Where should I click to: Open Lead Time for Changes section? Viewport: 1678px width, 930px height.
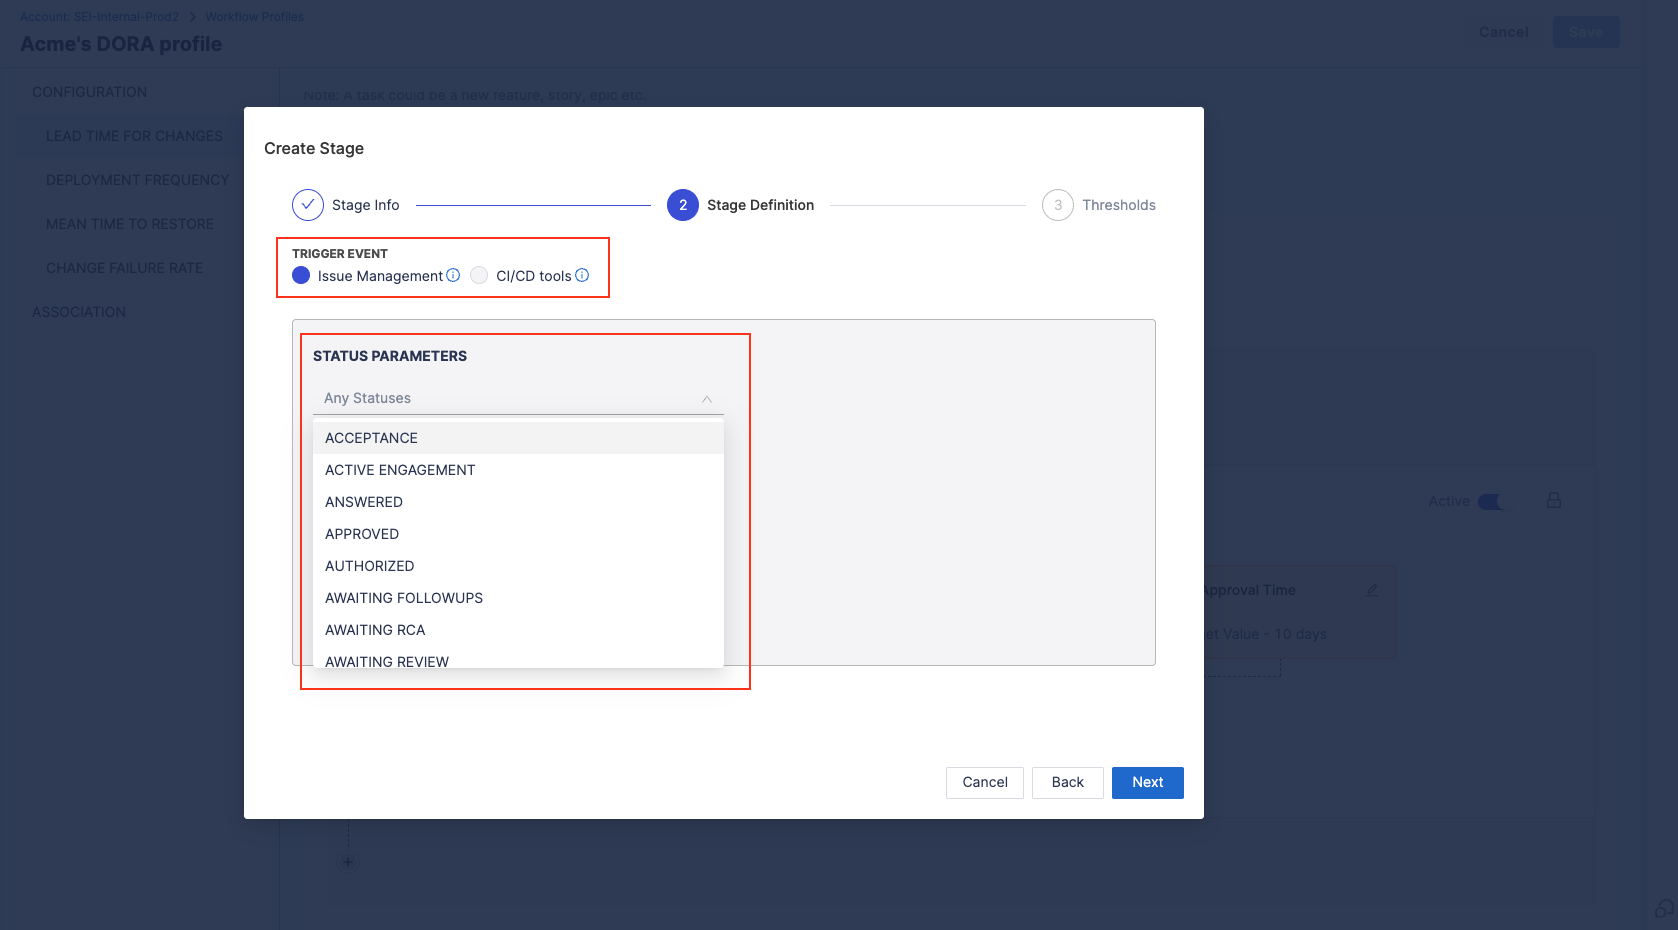pyautogui.click(x=134, y=136)
